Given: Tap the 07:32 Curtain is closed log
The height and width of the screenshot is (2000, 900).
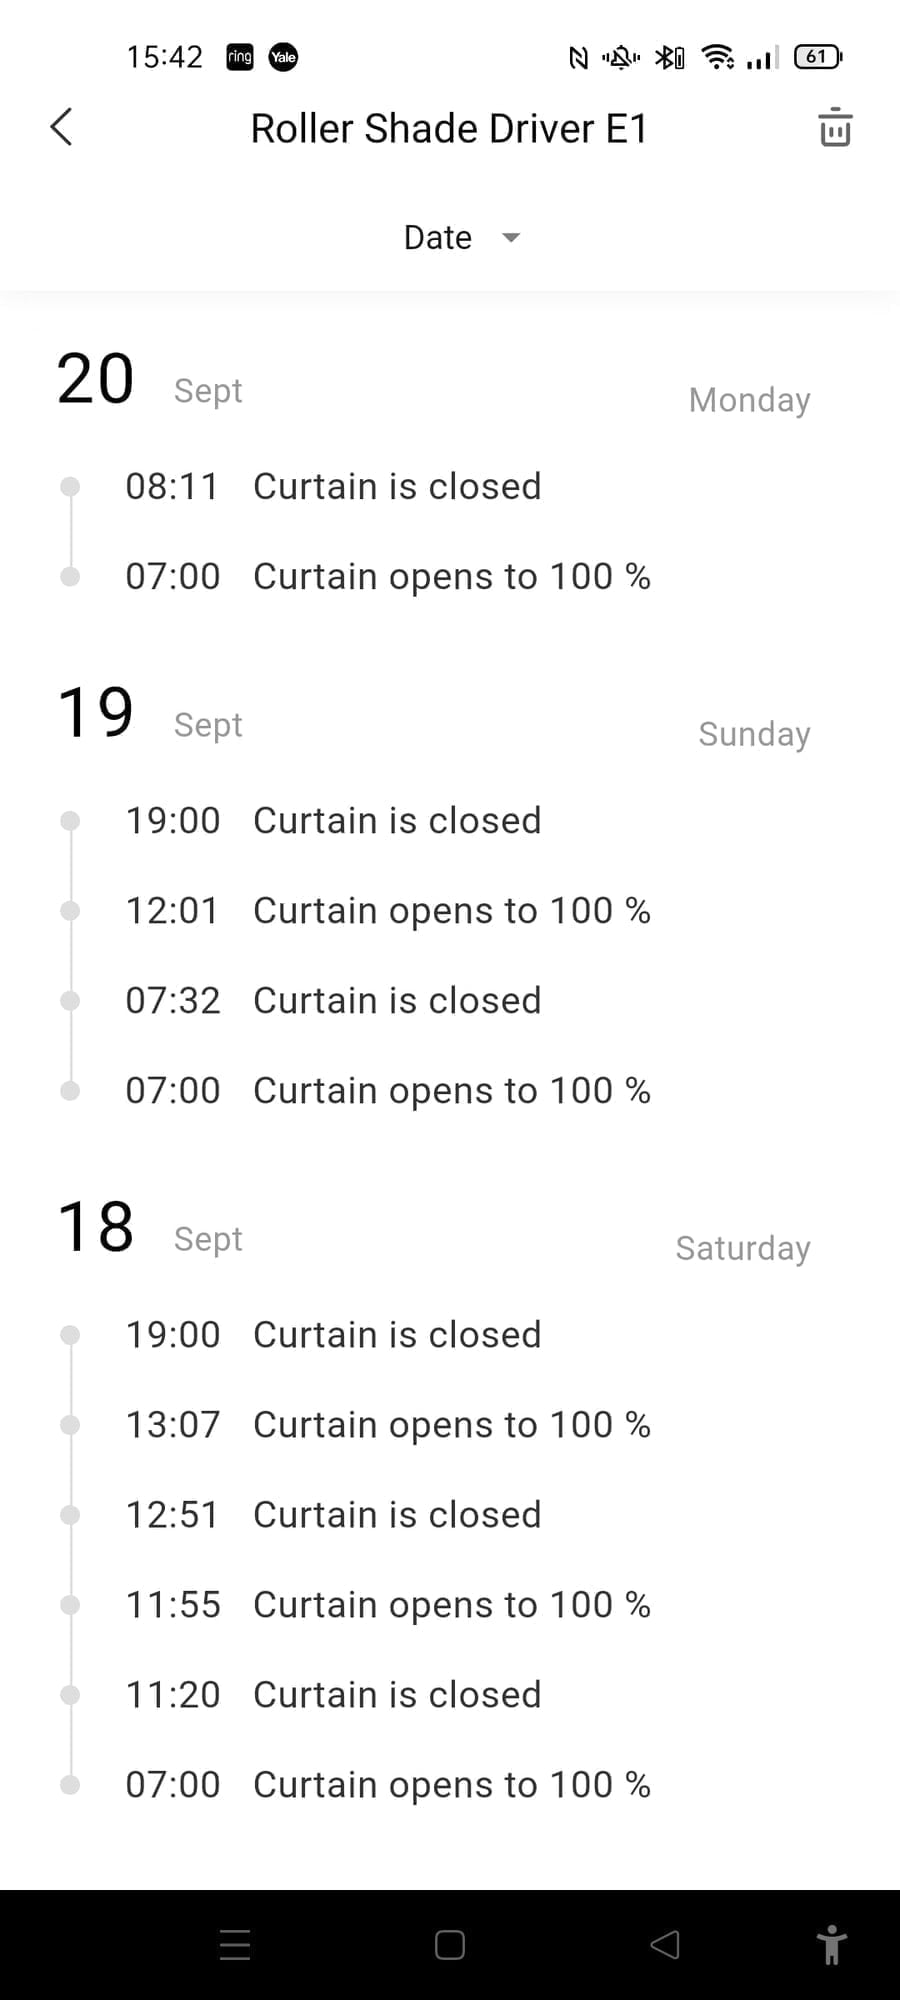Looking at the screenshot, I should pos(333,1001).
